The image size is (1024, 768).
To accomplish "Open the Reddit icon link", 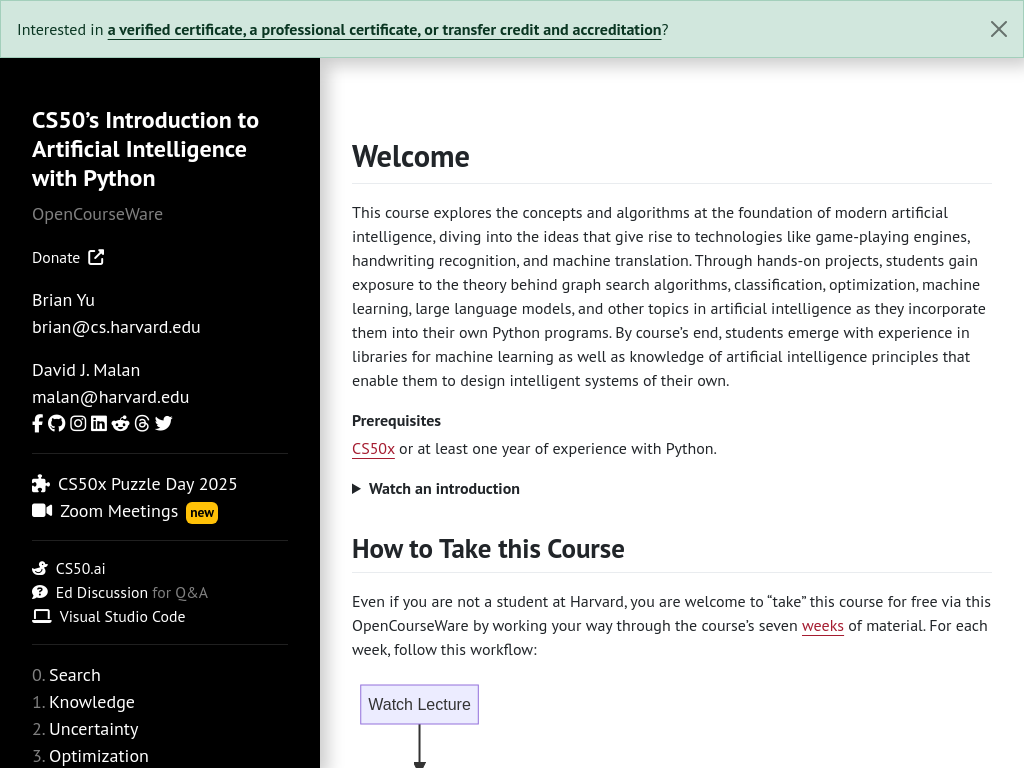I will point(120,423).
